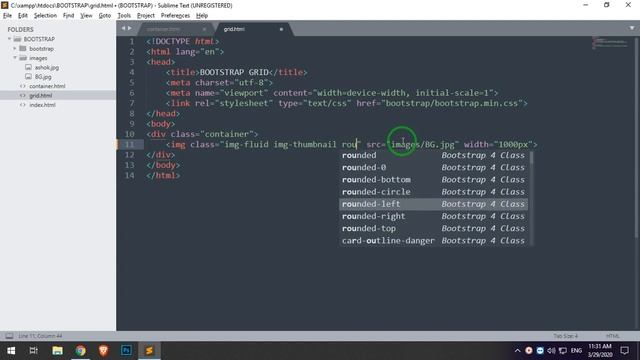The width and height of the screenshot is (640, 360).
Task: Open the notification center icon
Action: pos(624,351)
